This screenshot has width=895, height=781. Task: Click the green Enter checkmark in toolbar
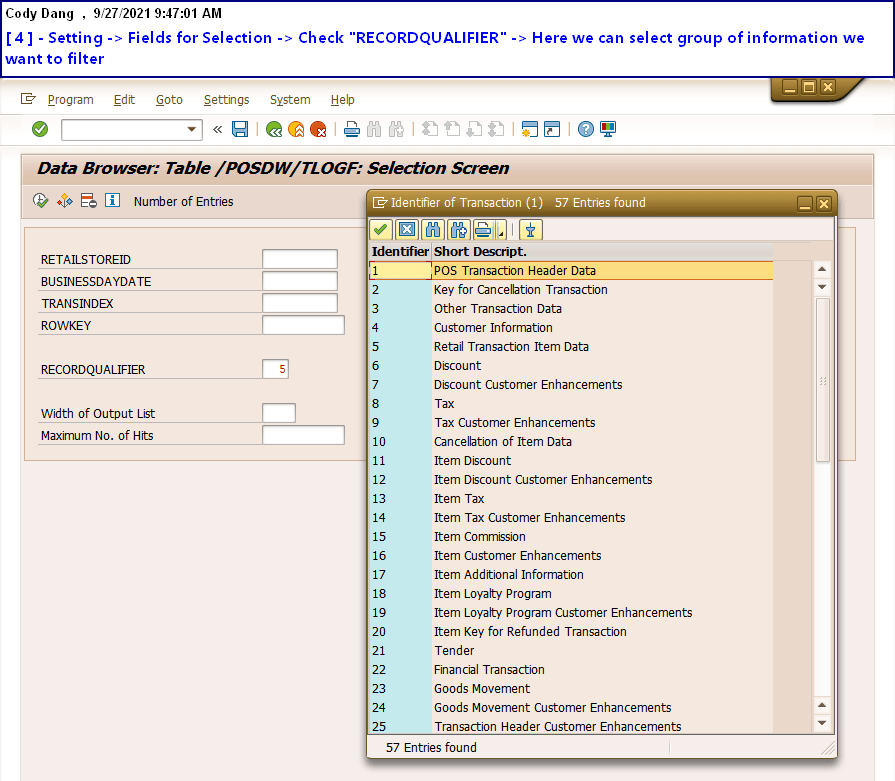pos(40,129)
